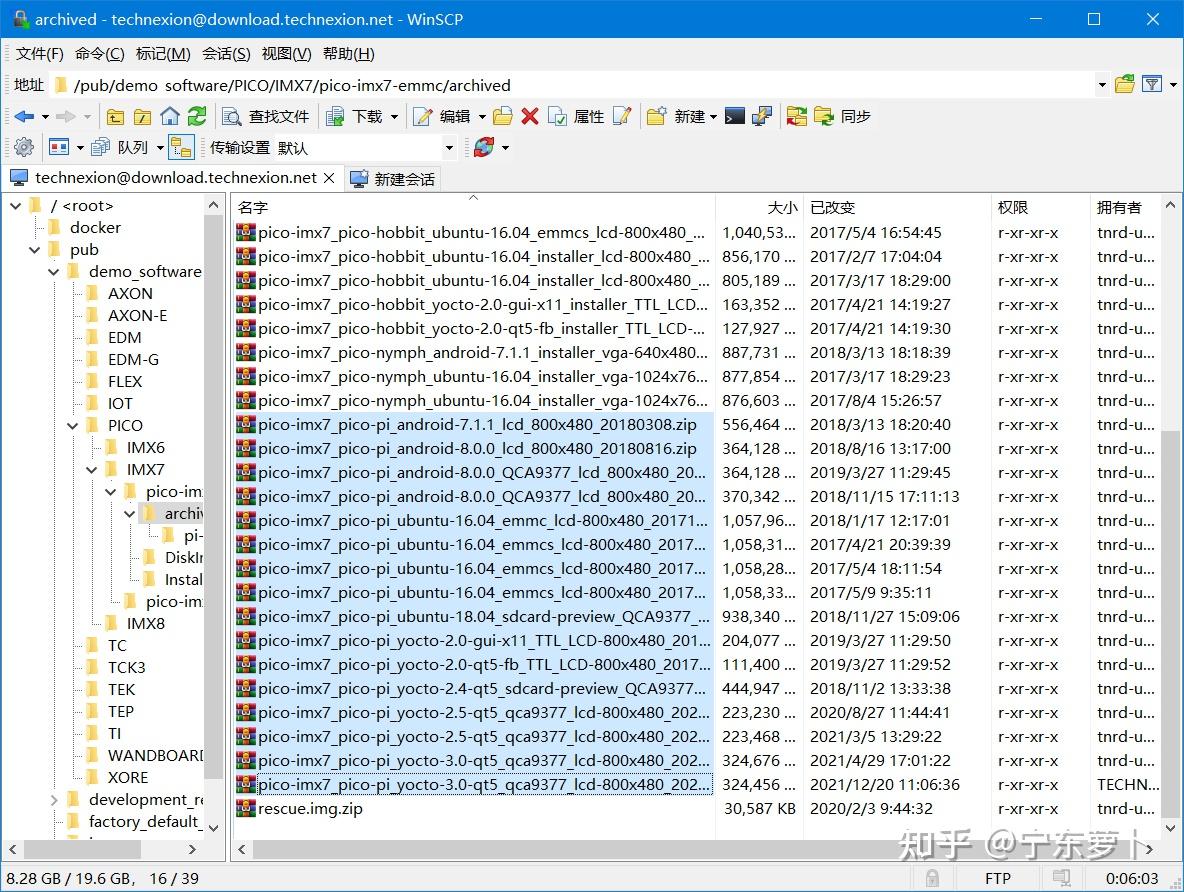This screenshot has width=1184, height=892.
Task: Open the 下载 download dropdown arrow
Action: 394,117
